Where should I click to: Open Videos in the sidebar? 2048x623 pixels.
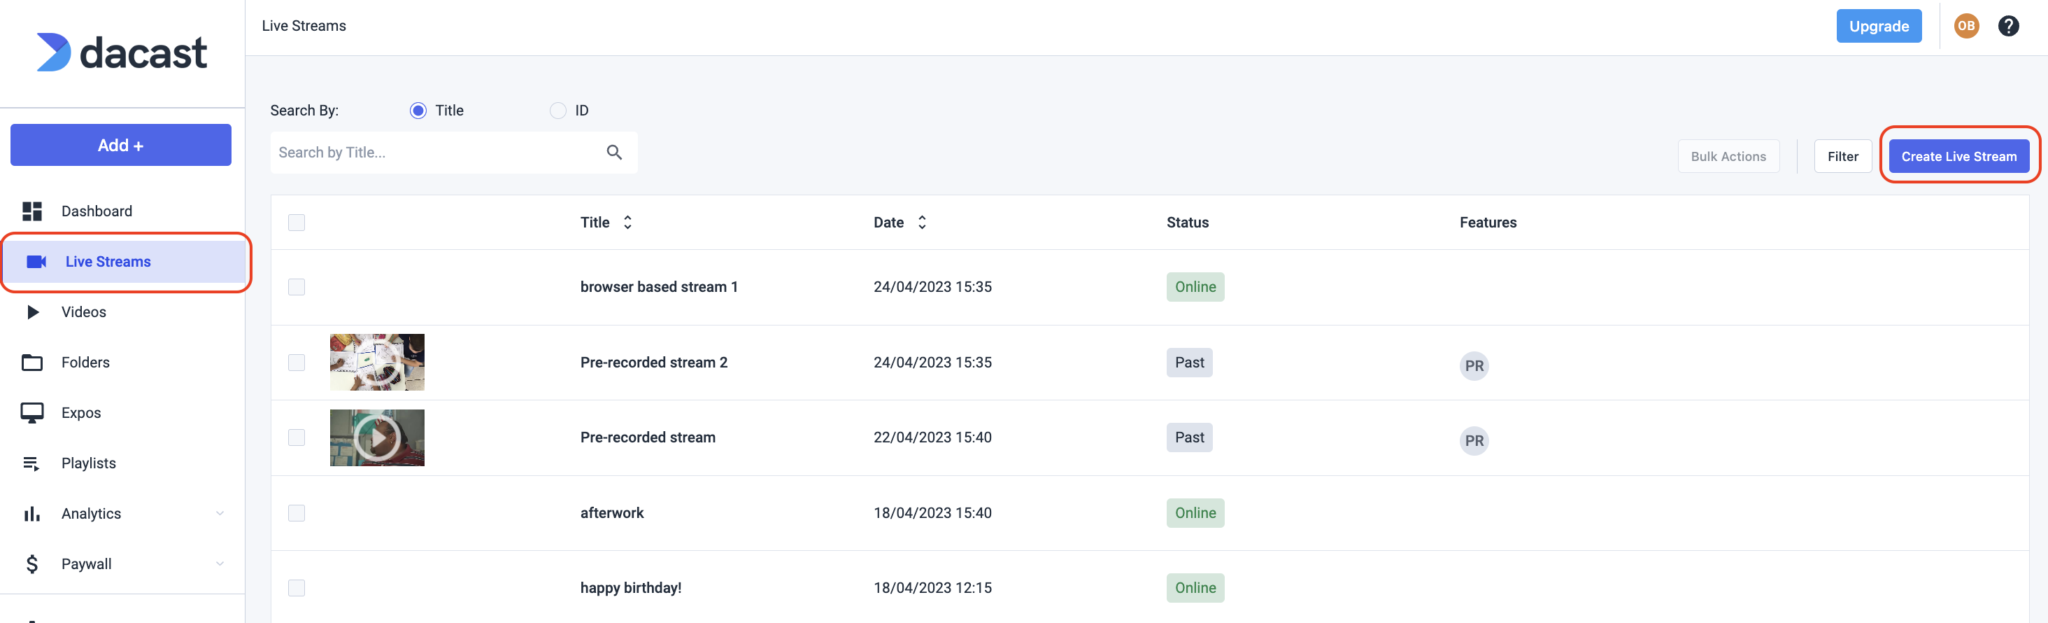(x=84, y=312)
